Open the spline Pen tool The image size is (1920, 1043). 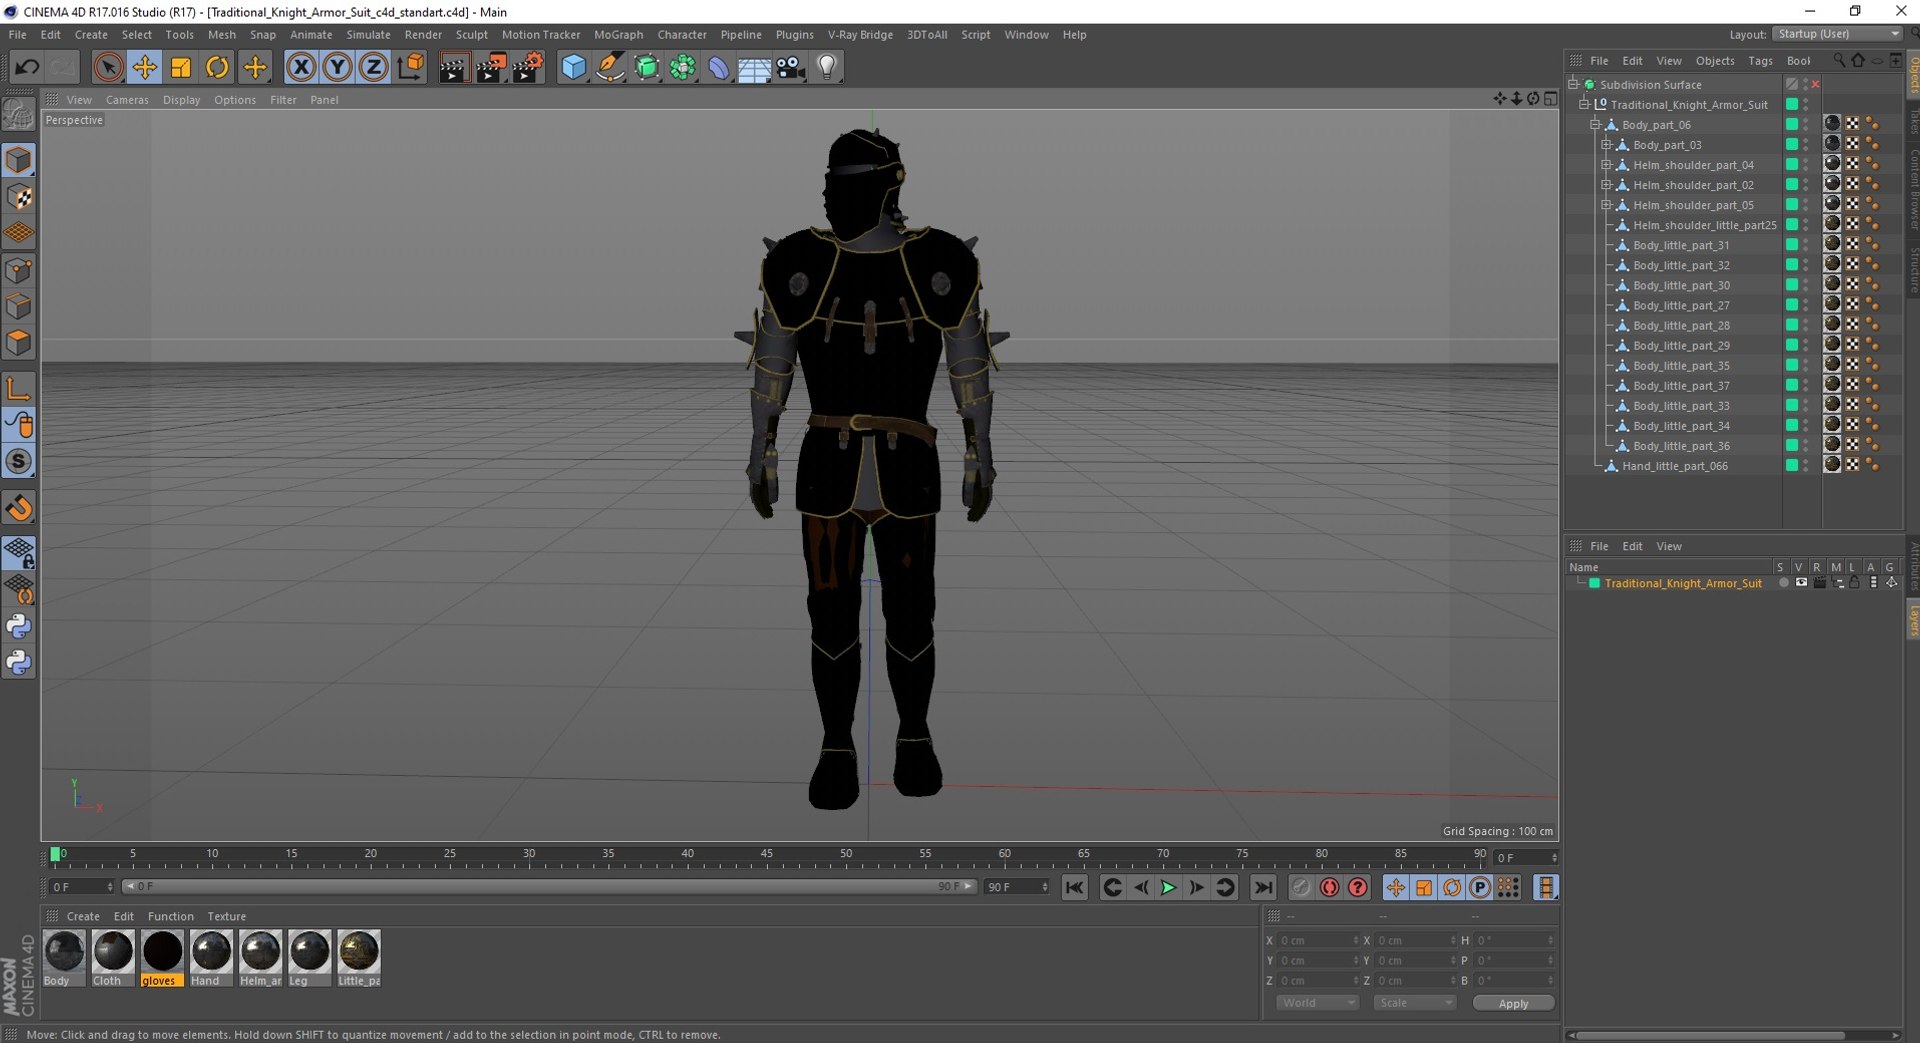coord(610,67)
